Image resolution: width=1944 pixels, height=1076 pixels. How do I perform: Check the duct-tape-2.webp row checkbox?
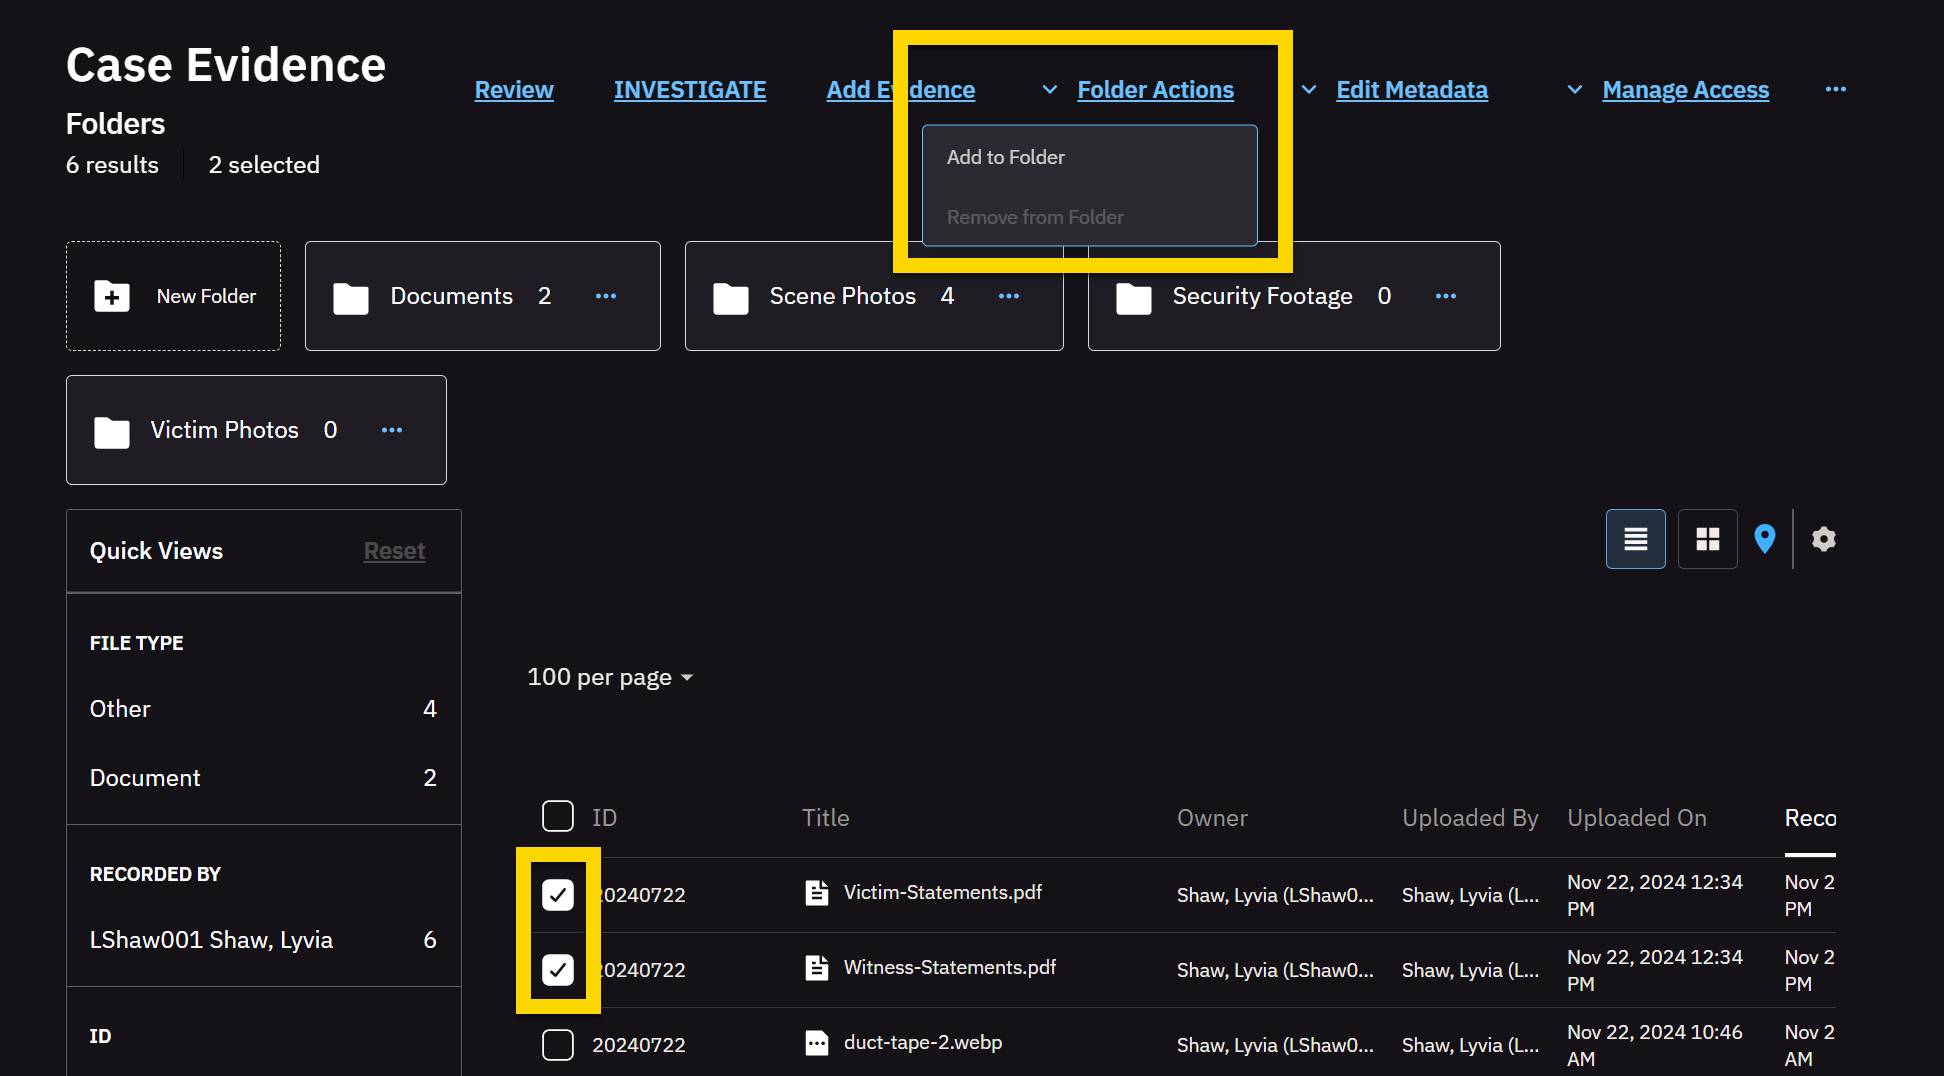(x=558, y=1044)
